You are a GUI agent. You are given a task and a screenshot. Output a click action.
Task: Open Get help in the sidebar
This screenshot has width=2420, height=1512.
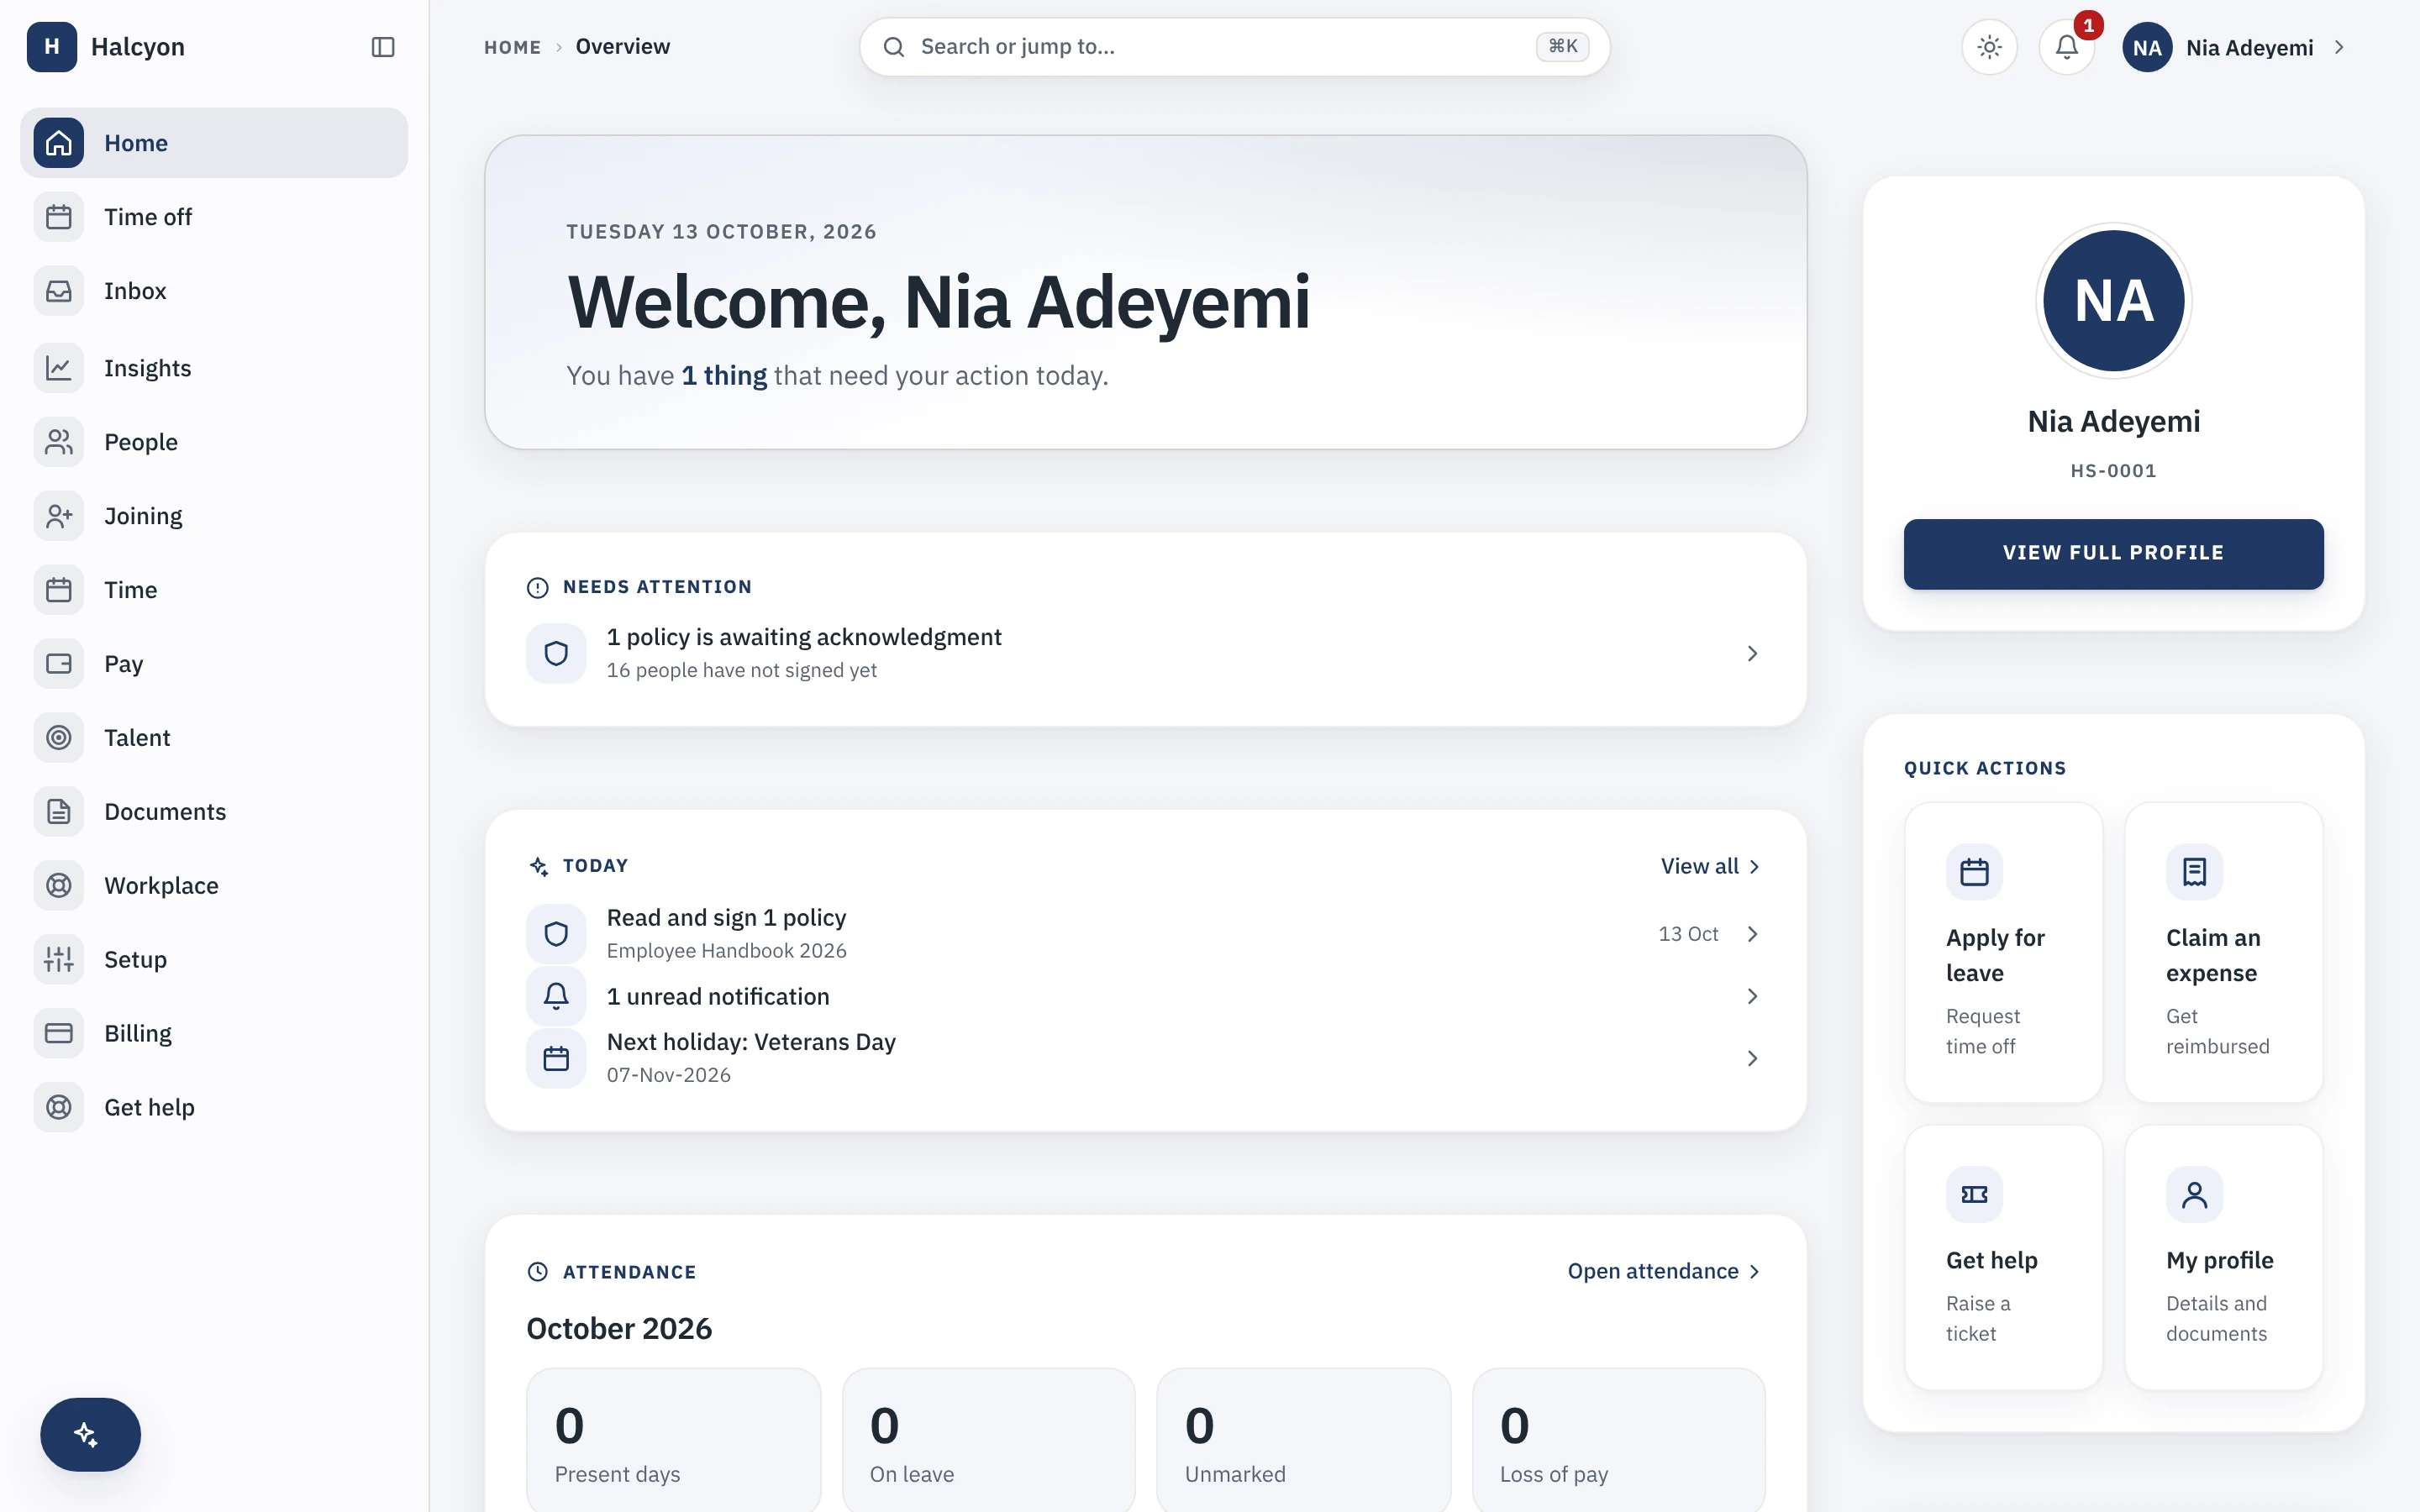click(x=213, y=1108)
